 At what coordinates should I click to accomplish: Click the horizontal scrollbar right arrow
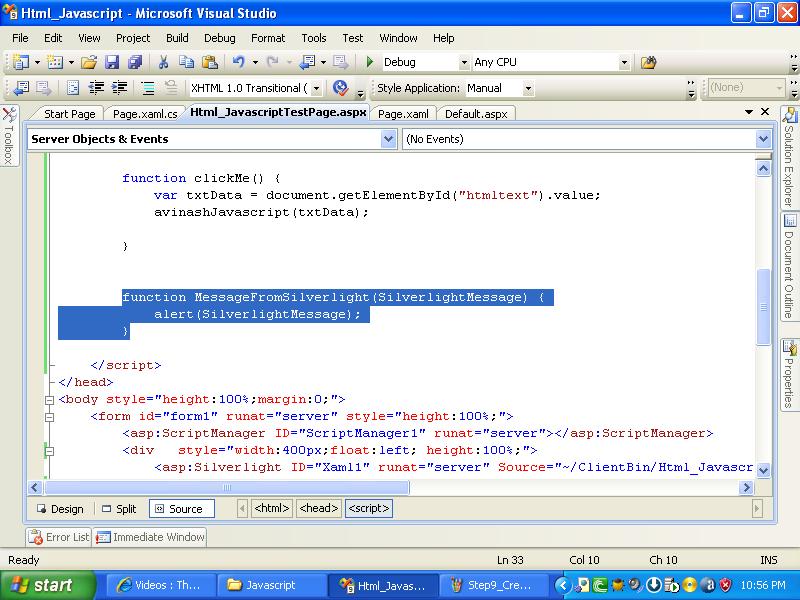(746, 487)
